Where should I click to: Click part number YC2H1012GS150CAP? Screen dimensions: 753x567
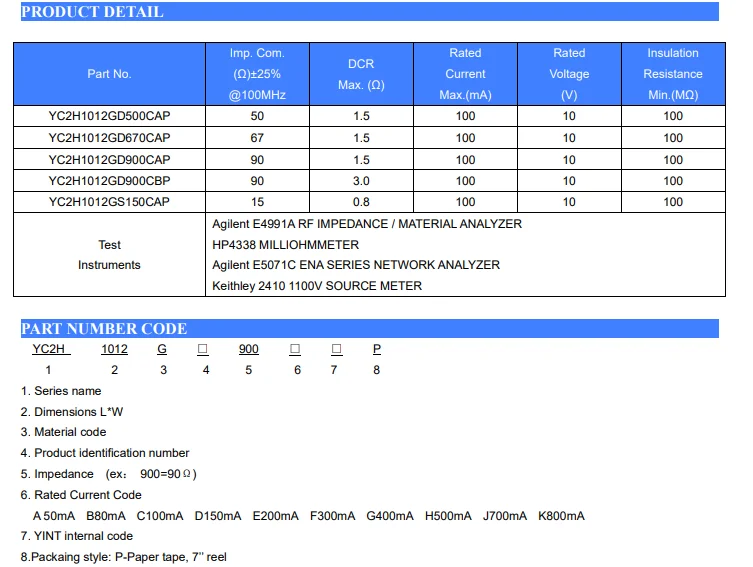[109, 202]
